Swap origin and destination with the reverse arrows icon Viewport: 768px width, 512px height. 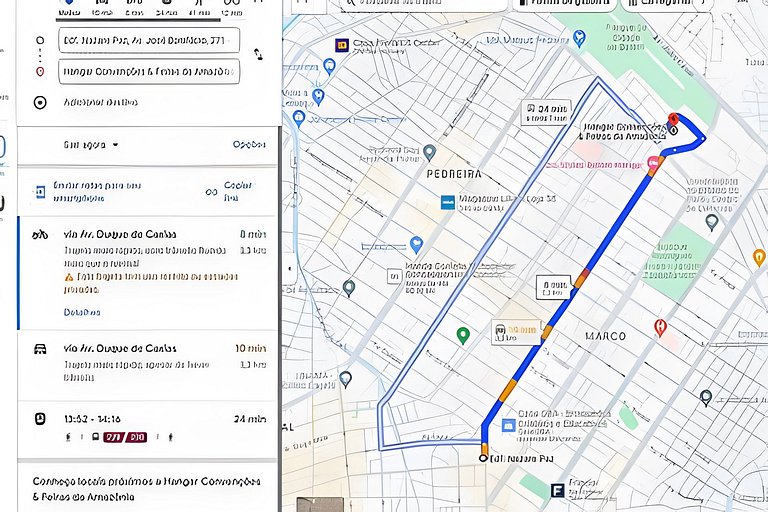point(258,54)
